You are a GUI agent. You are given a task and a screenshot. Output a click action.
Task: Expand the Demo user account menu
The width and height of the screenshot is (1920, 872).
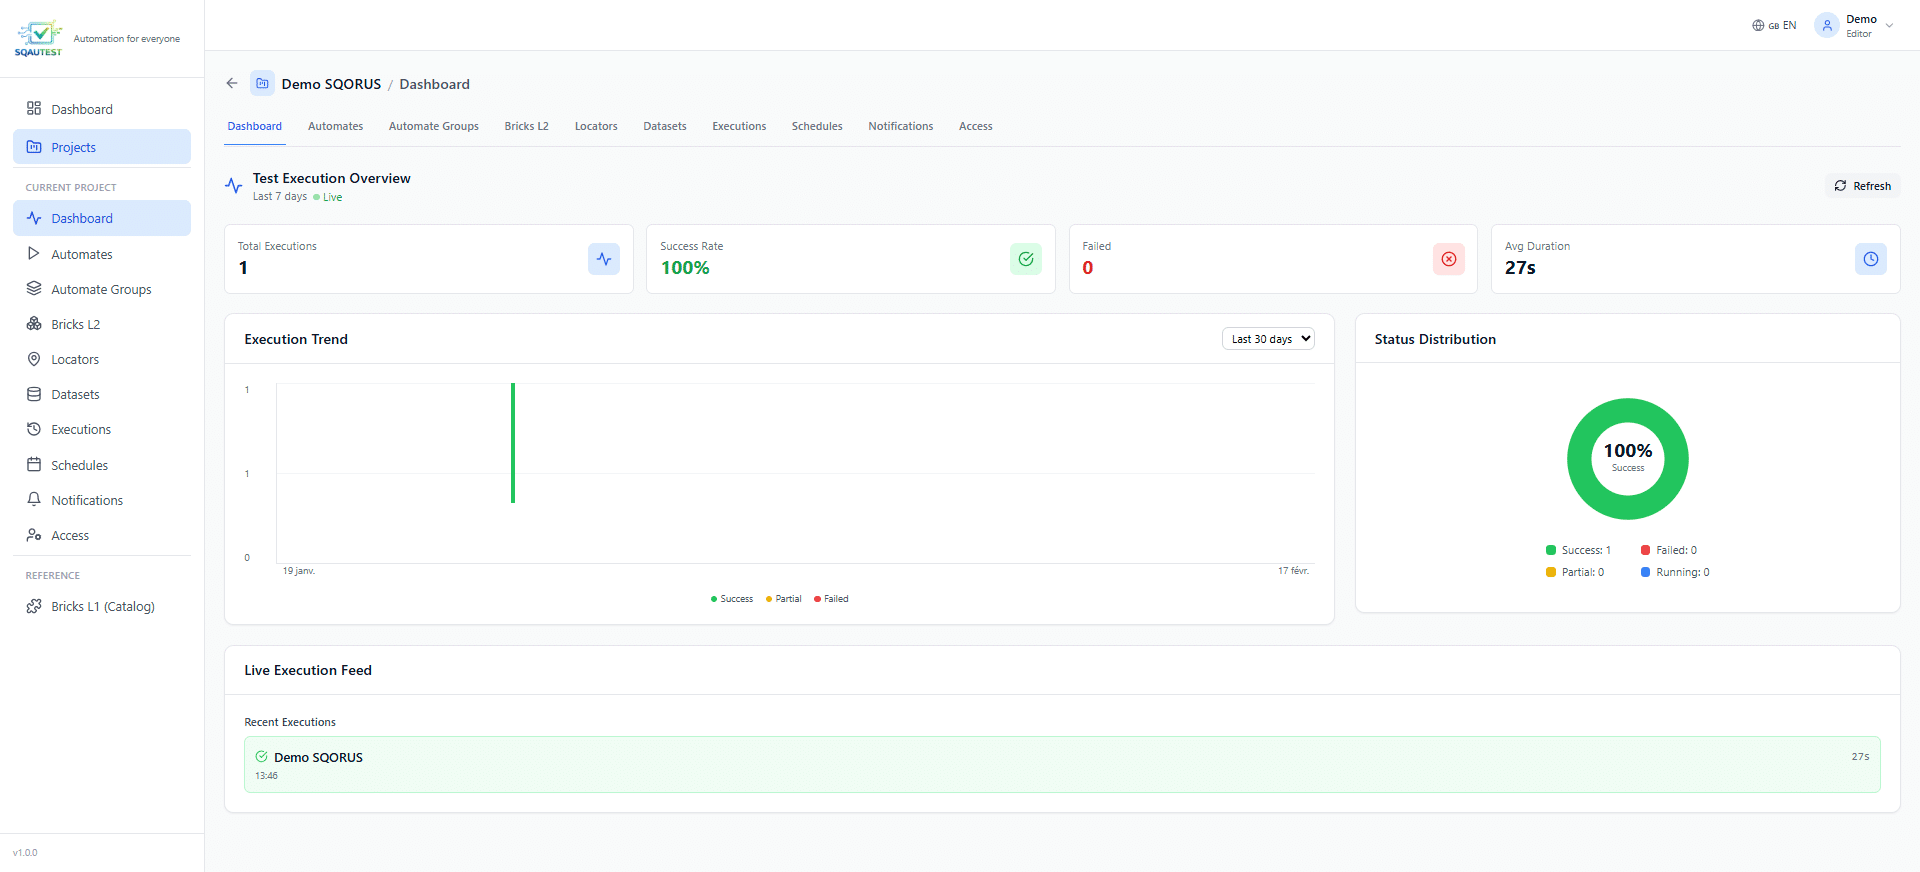1855,26
